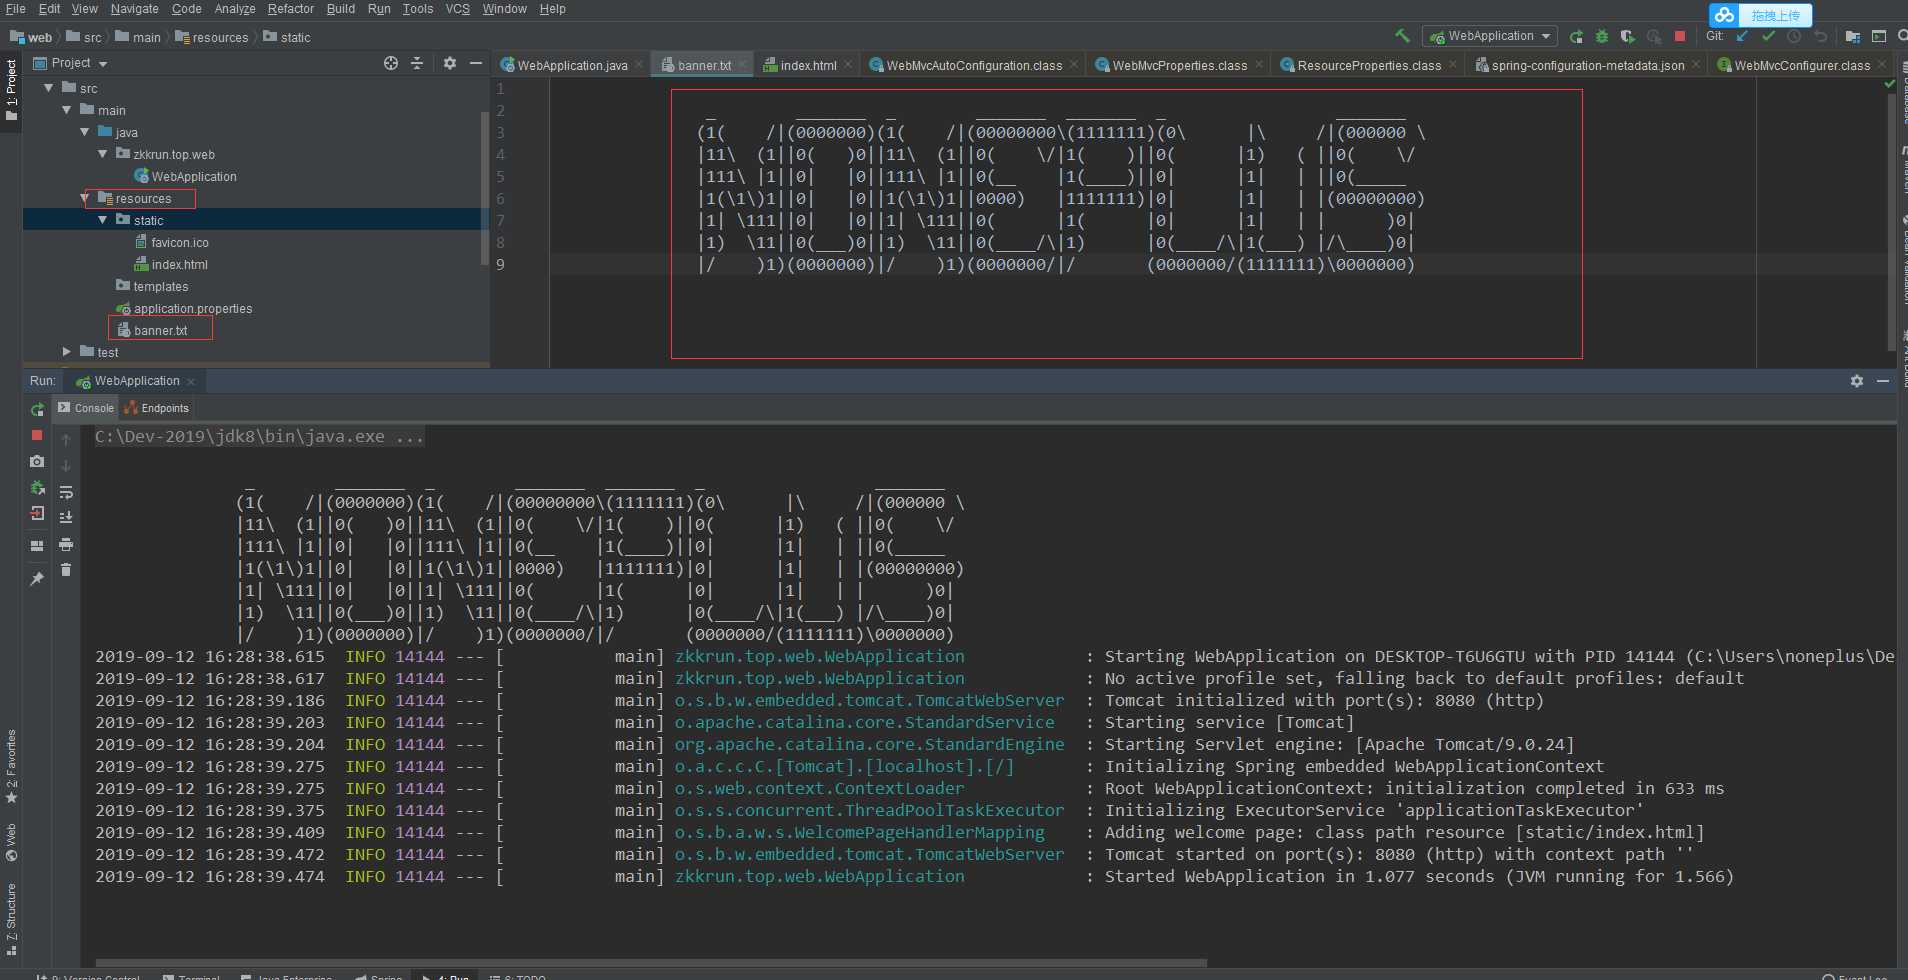Open Run panel settings gear
1908x980 pixels.
[x=1857, y=381]
